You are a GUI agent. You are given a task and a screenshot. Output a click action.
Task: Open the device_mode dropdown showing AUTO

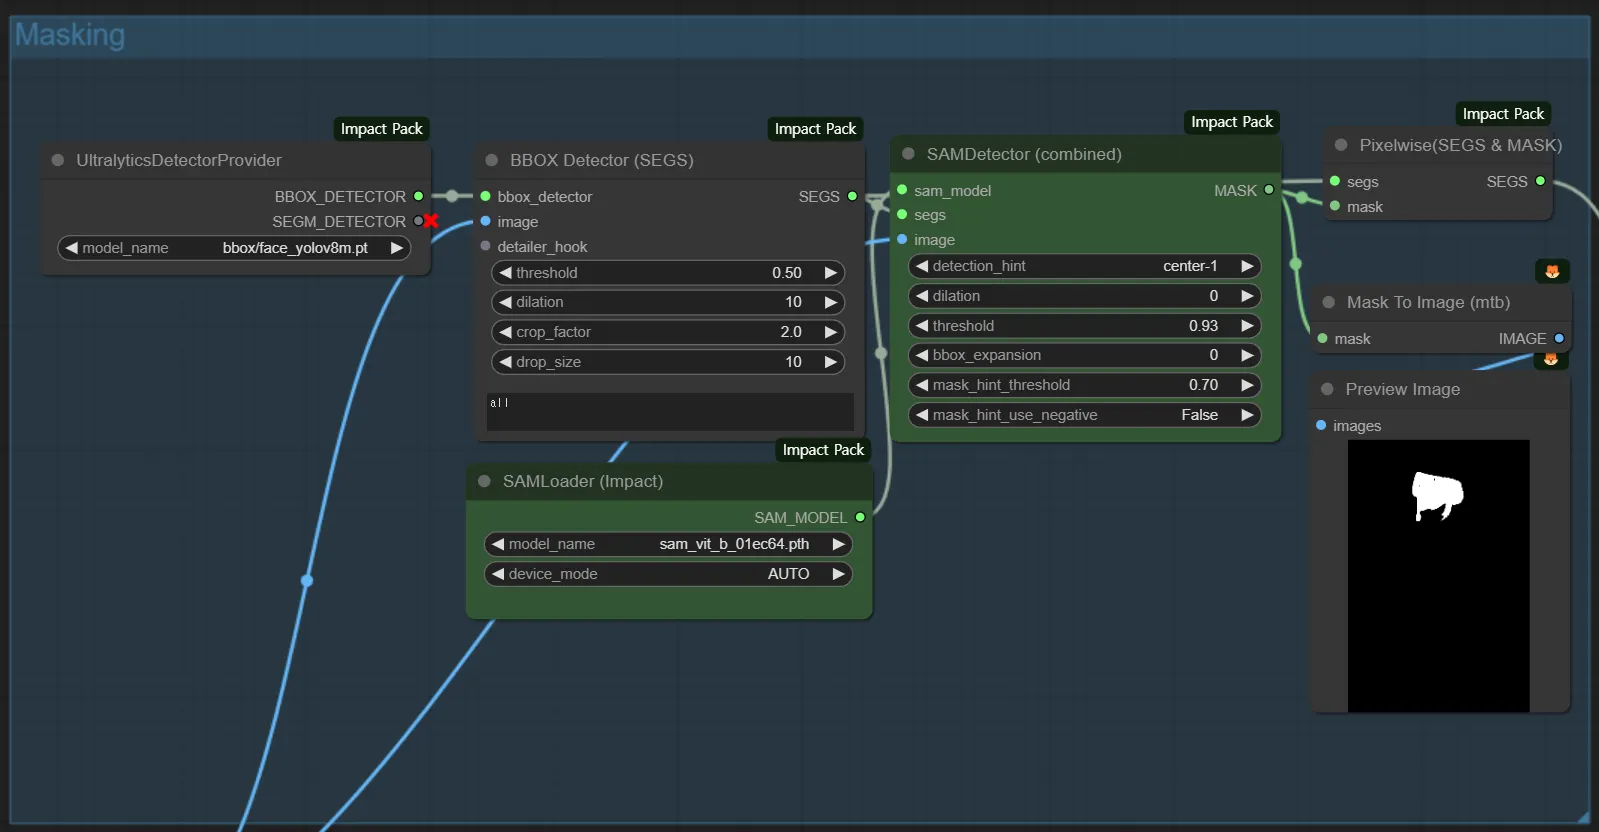pyautogui.click(x=669, y=574)
